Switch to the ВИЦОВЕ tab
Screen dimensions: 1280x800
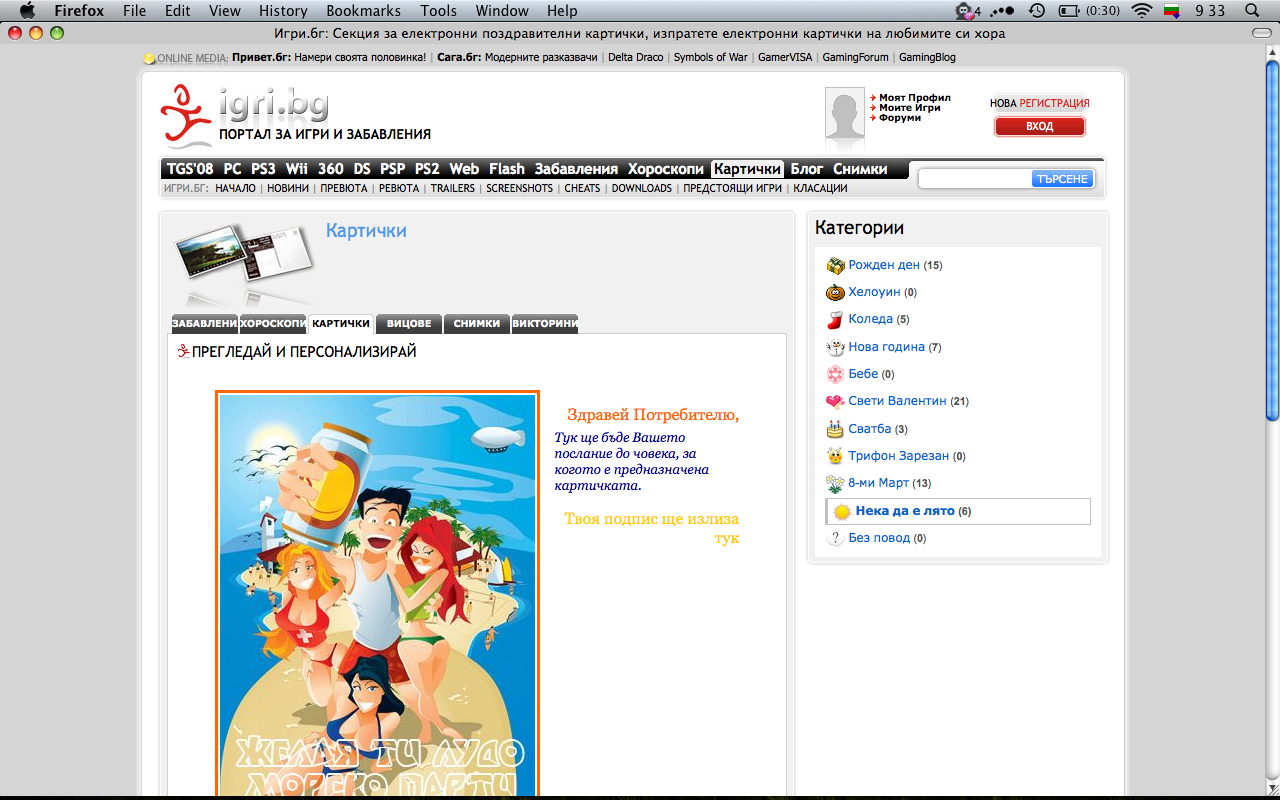click(x=409, y=324)
